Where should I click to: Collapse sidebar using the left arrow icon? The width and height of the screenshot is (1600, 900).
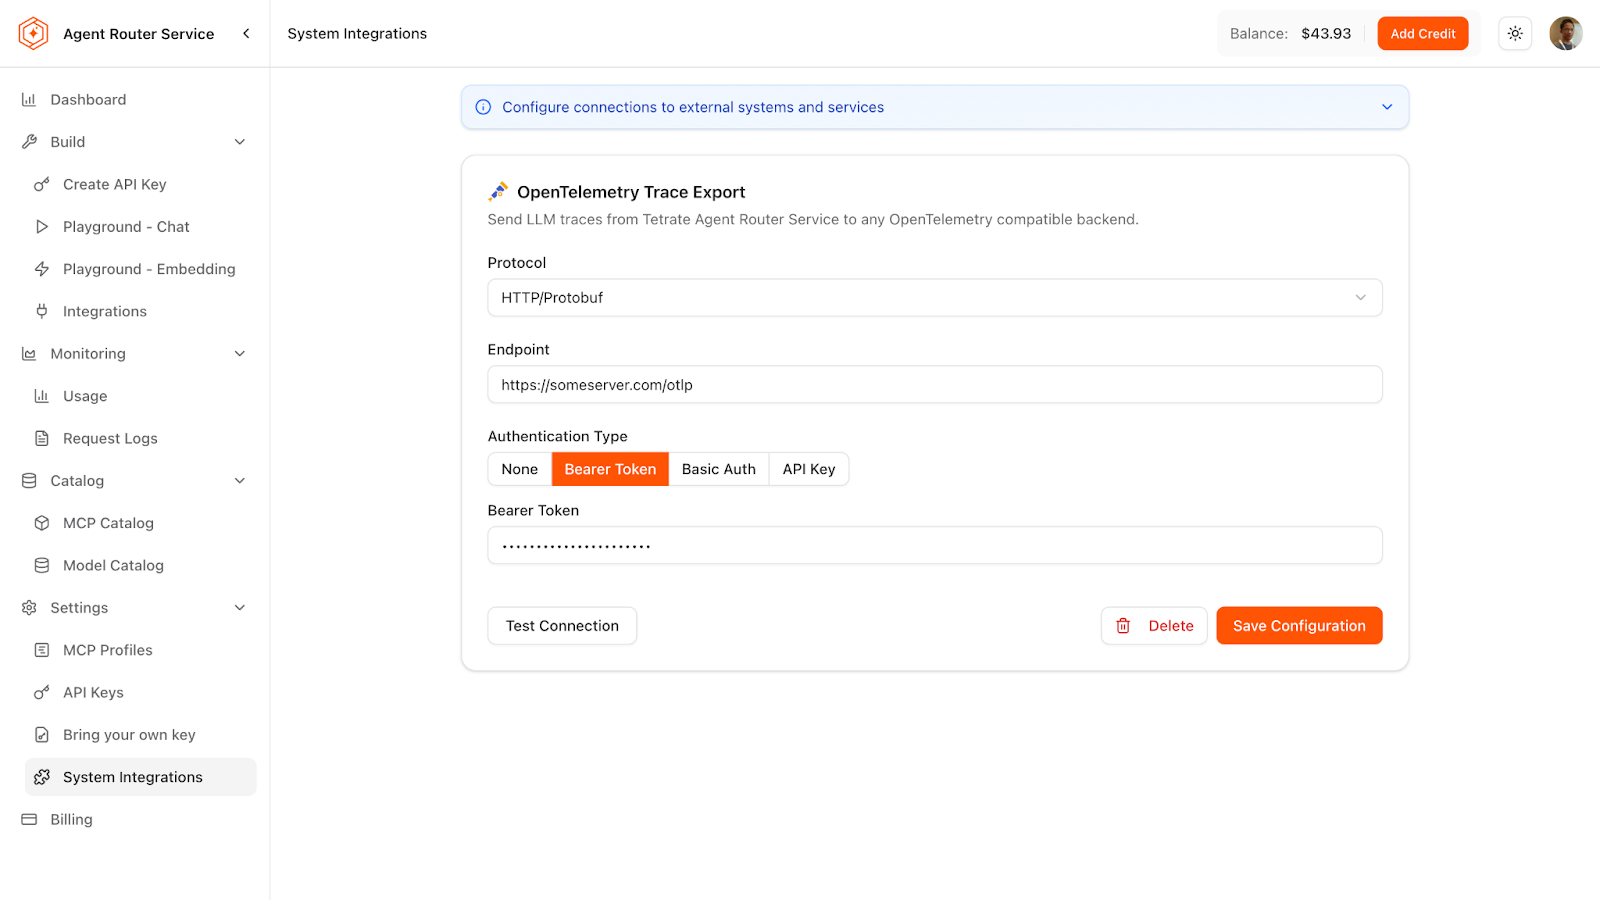(x=246, y=34)
